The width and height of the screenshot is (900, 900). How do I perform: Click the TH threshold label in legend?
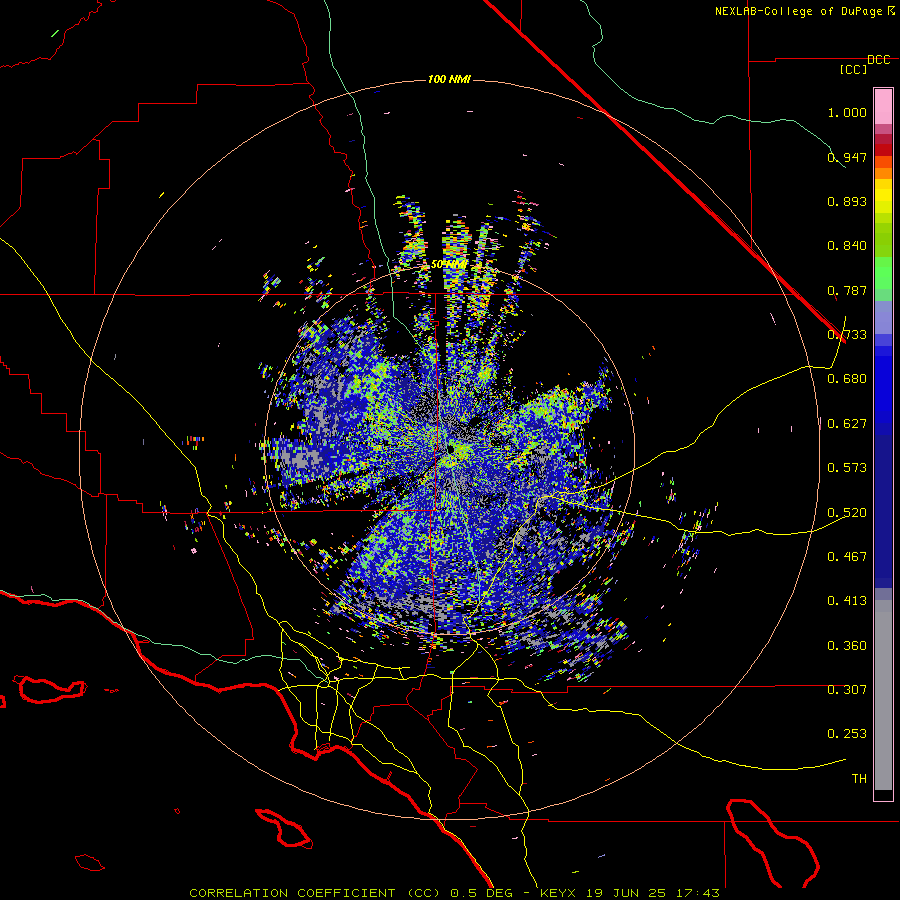click(x=859, y=779)
